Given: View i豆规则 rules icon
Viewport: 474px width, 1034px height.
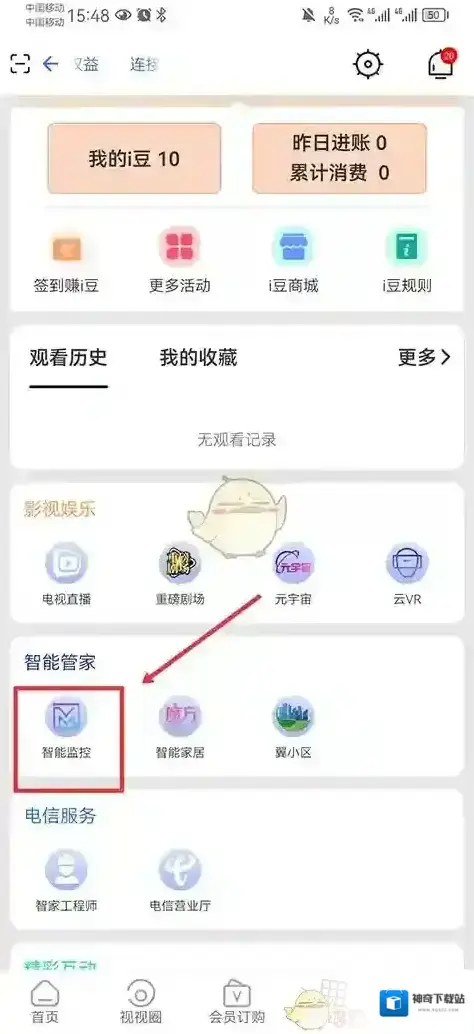Looking at the screenshot, I should click(407, 247).
